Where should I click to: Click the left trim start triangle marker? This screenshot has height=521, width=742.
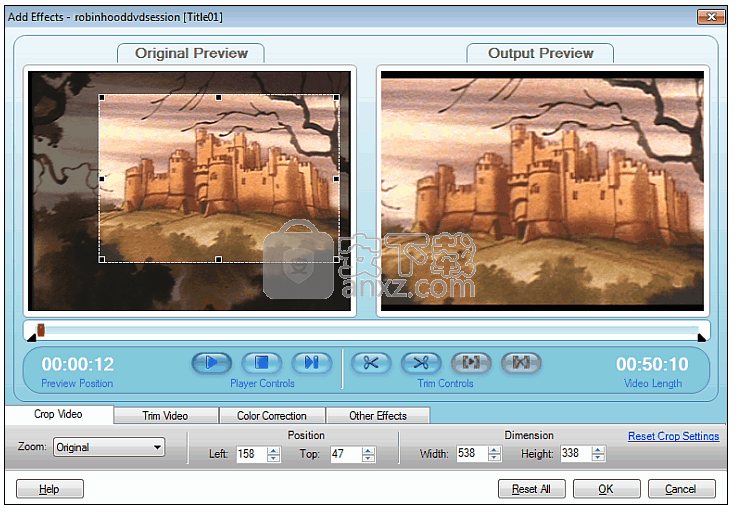click(32, 337)
